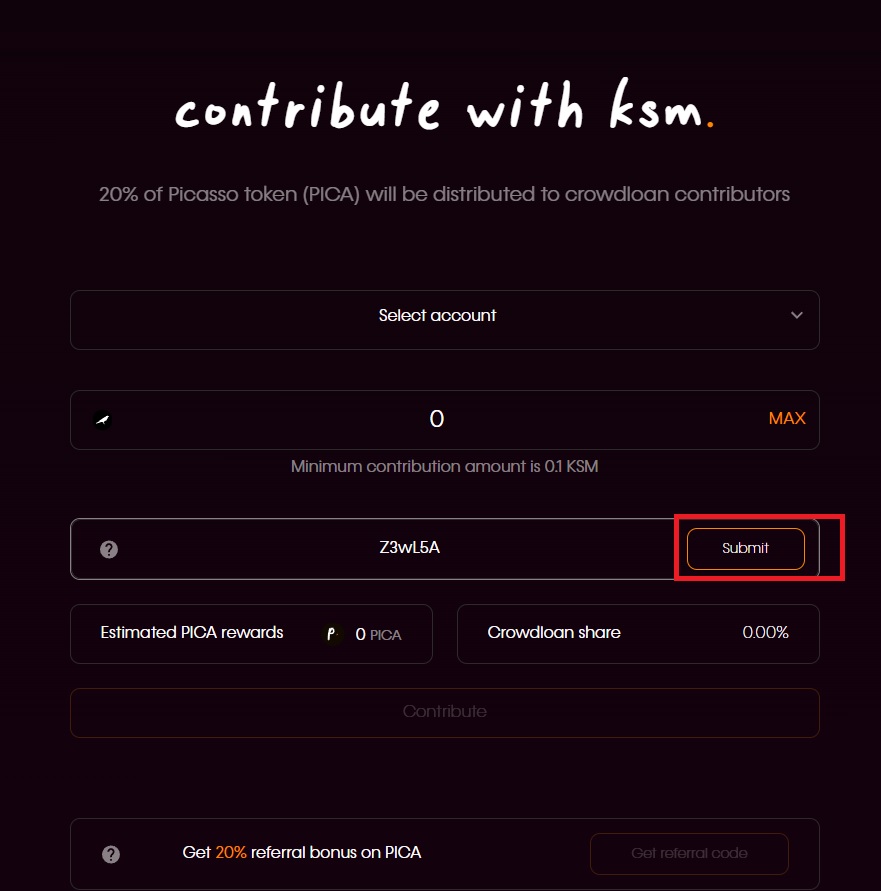Click the Get referral code button
The width and height of the screenshot is (881, 891).
coord(689,854)
